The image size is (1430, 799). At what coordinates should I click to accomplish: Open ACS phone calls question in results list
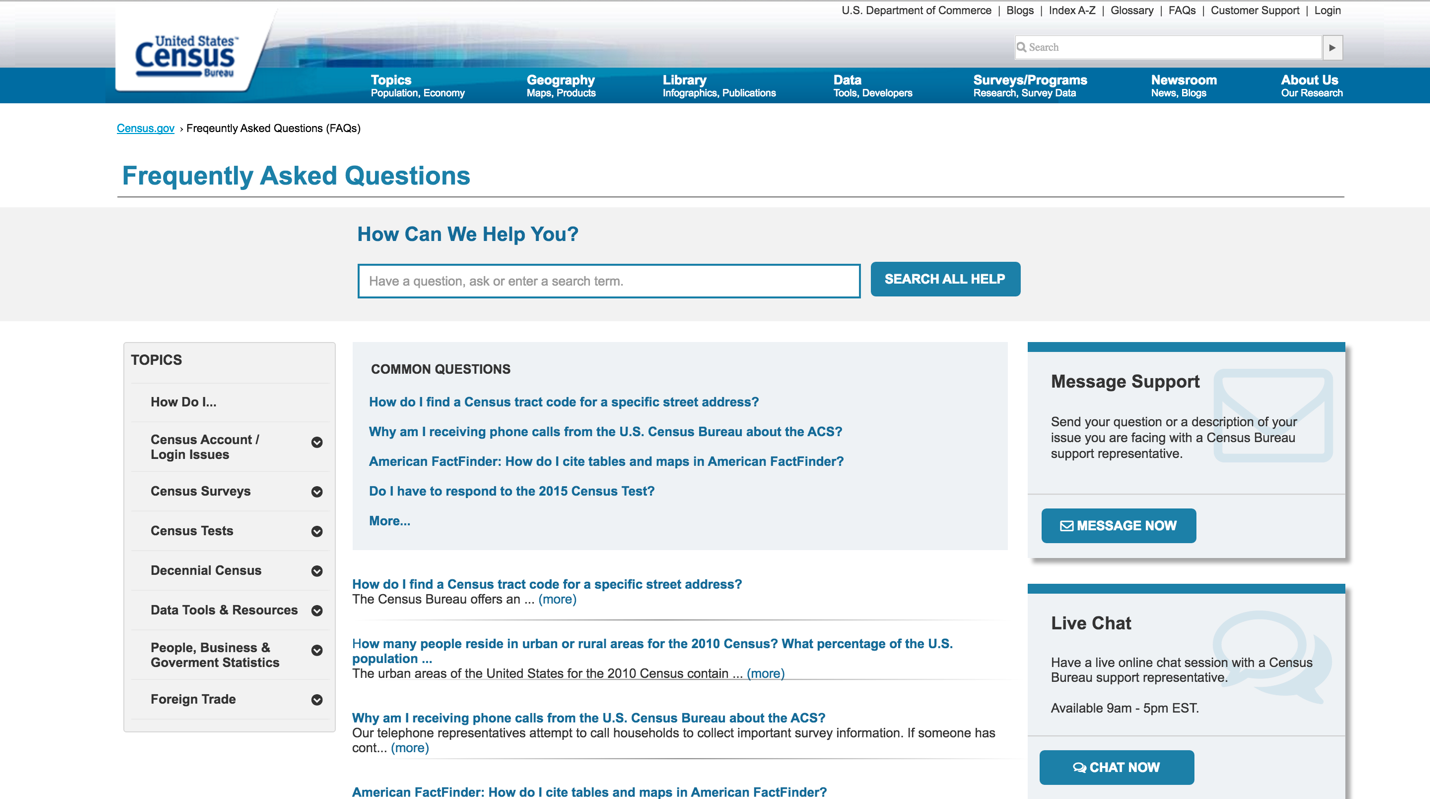click(x=589, y=718)
